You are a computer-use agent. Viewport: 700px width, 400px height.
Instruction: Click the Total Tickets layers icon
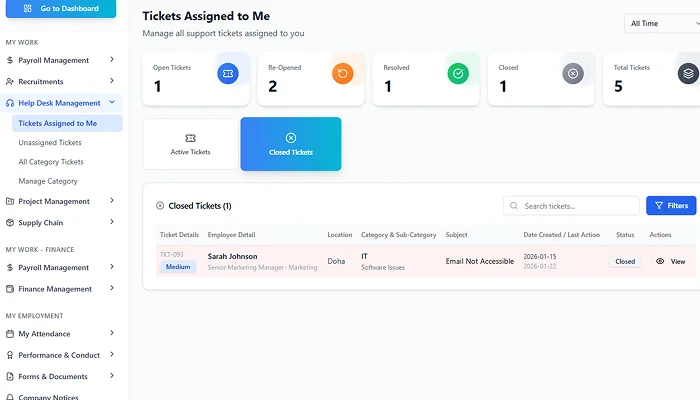tap(687, 73)
